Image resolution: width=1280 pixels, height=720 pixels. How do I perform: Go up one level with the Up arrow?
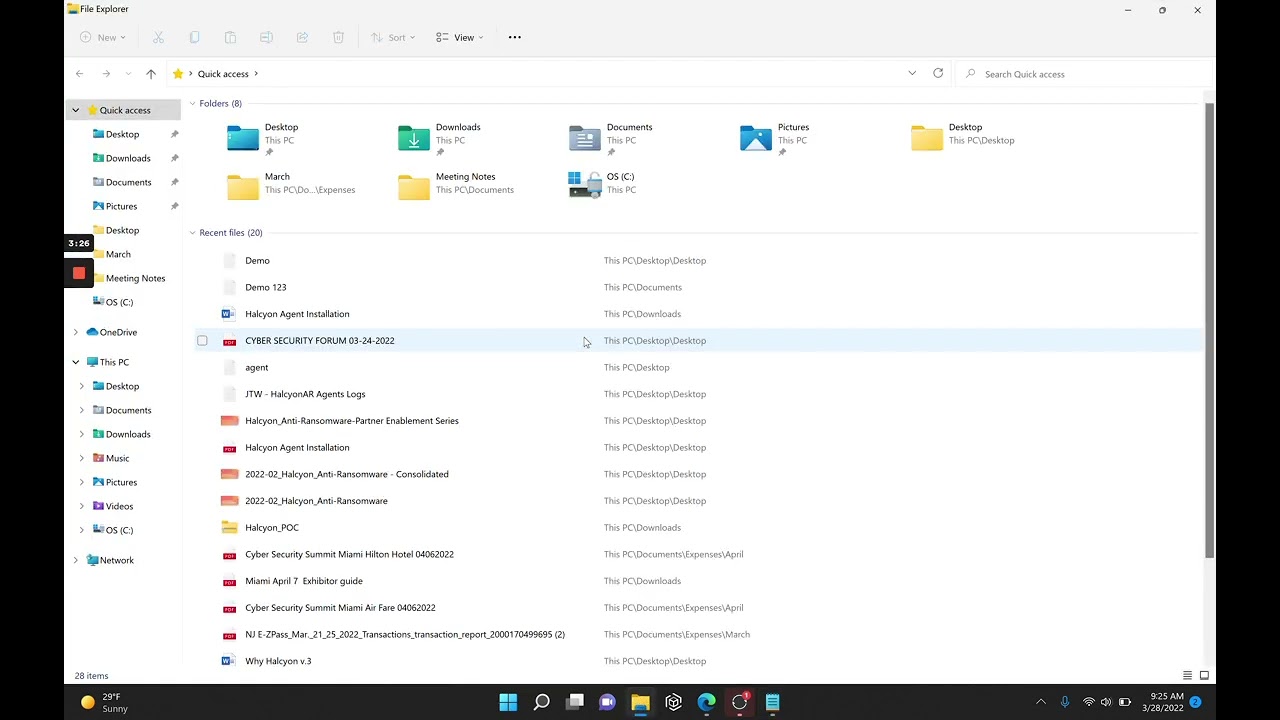[151, 73]
